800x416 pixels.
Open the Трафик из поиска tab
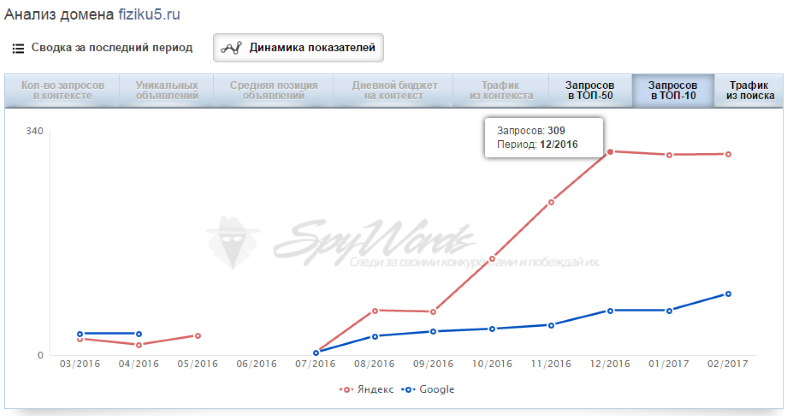point(751,91)
